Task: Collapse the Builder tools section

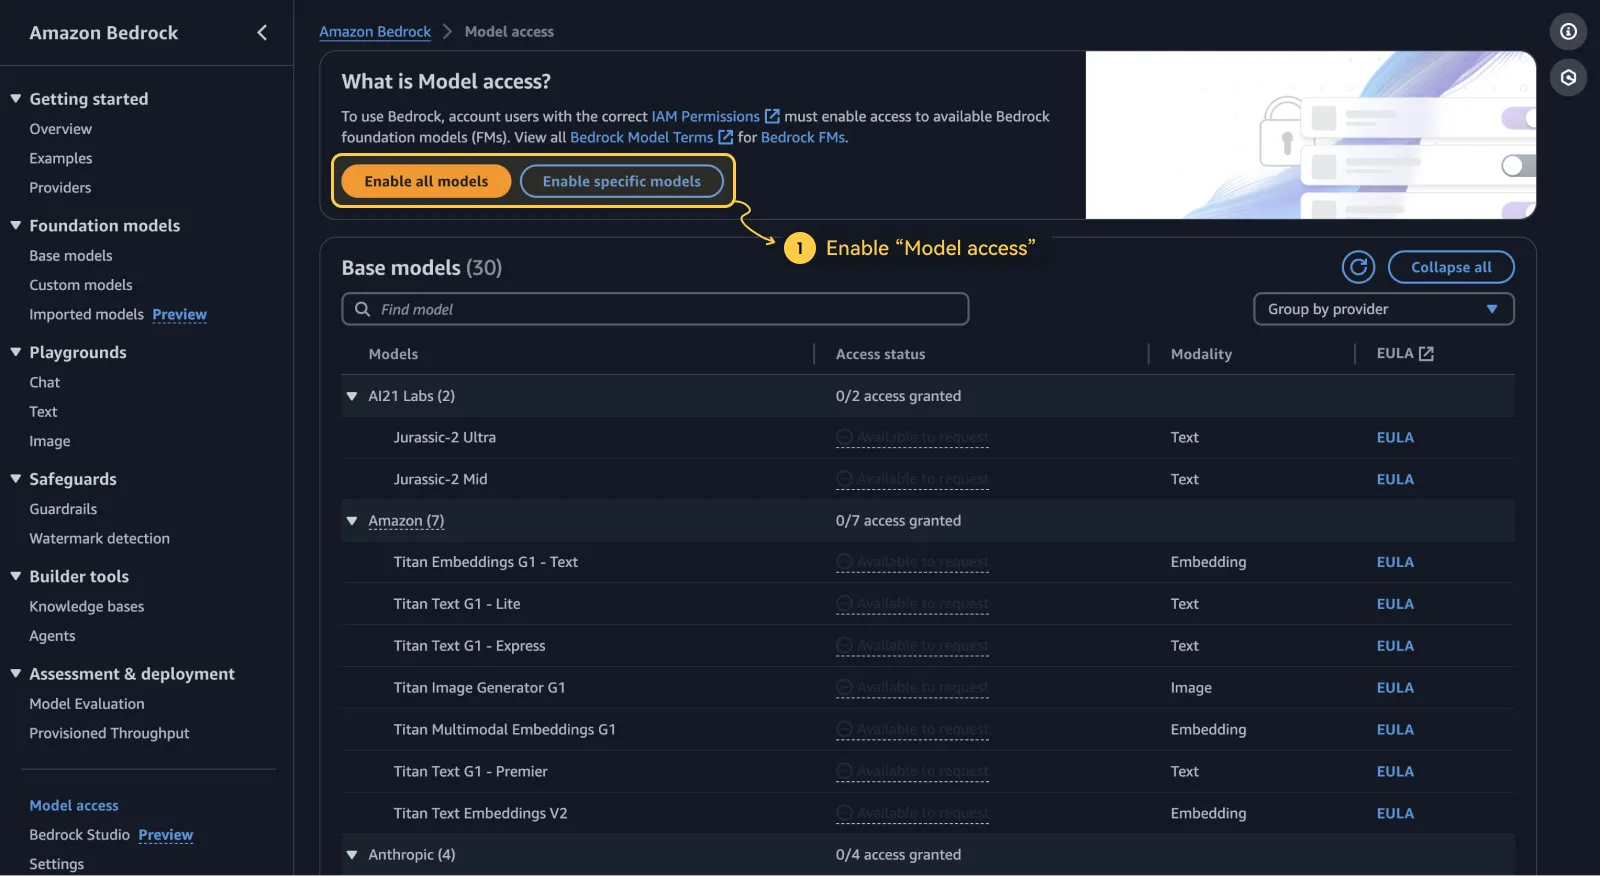Action: tap(16, 576)
